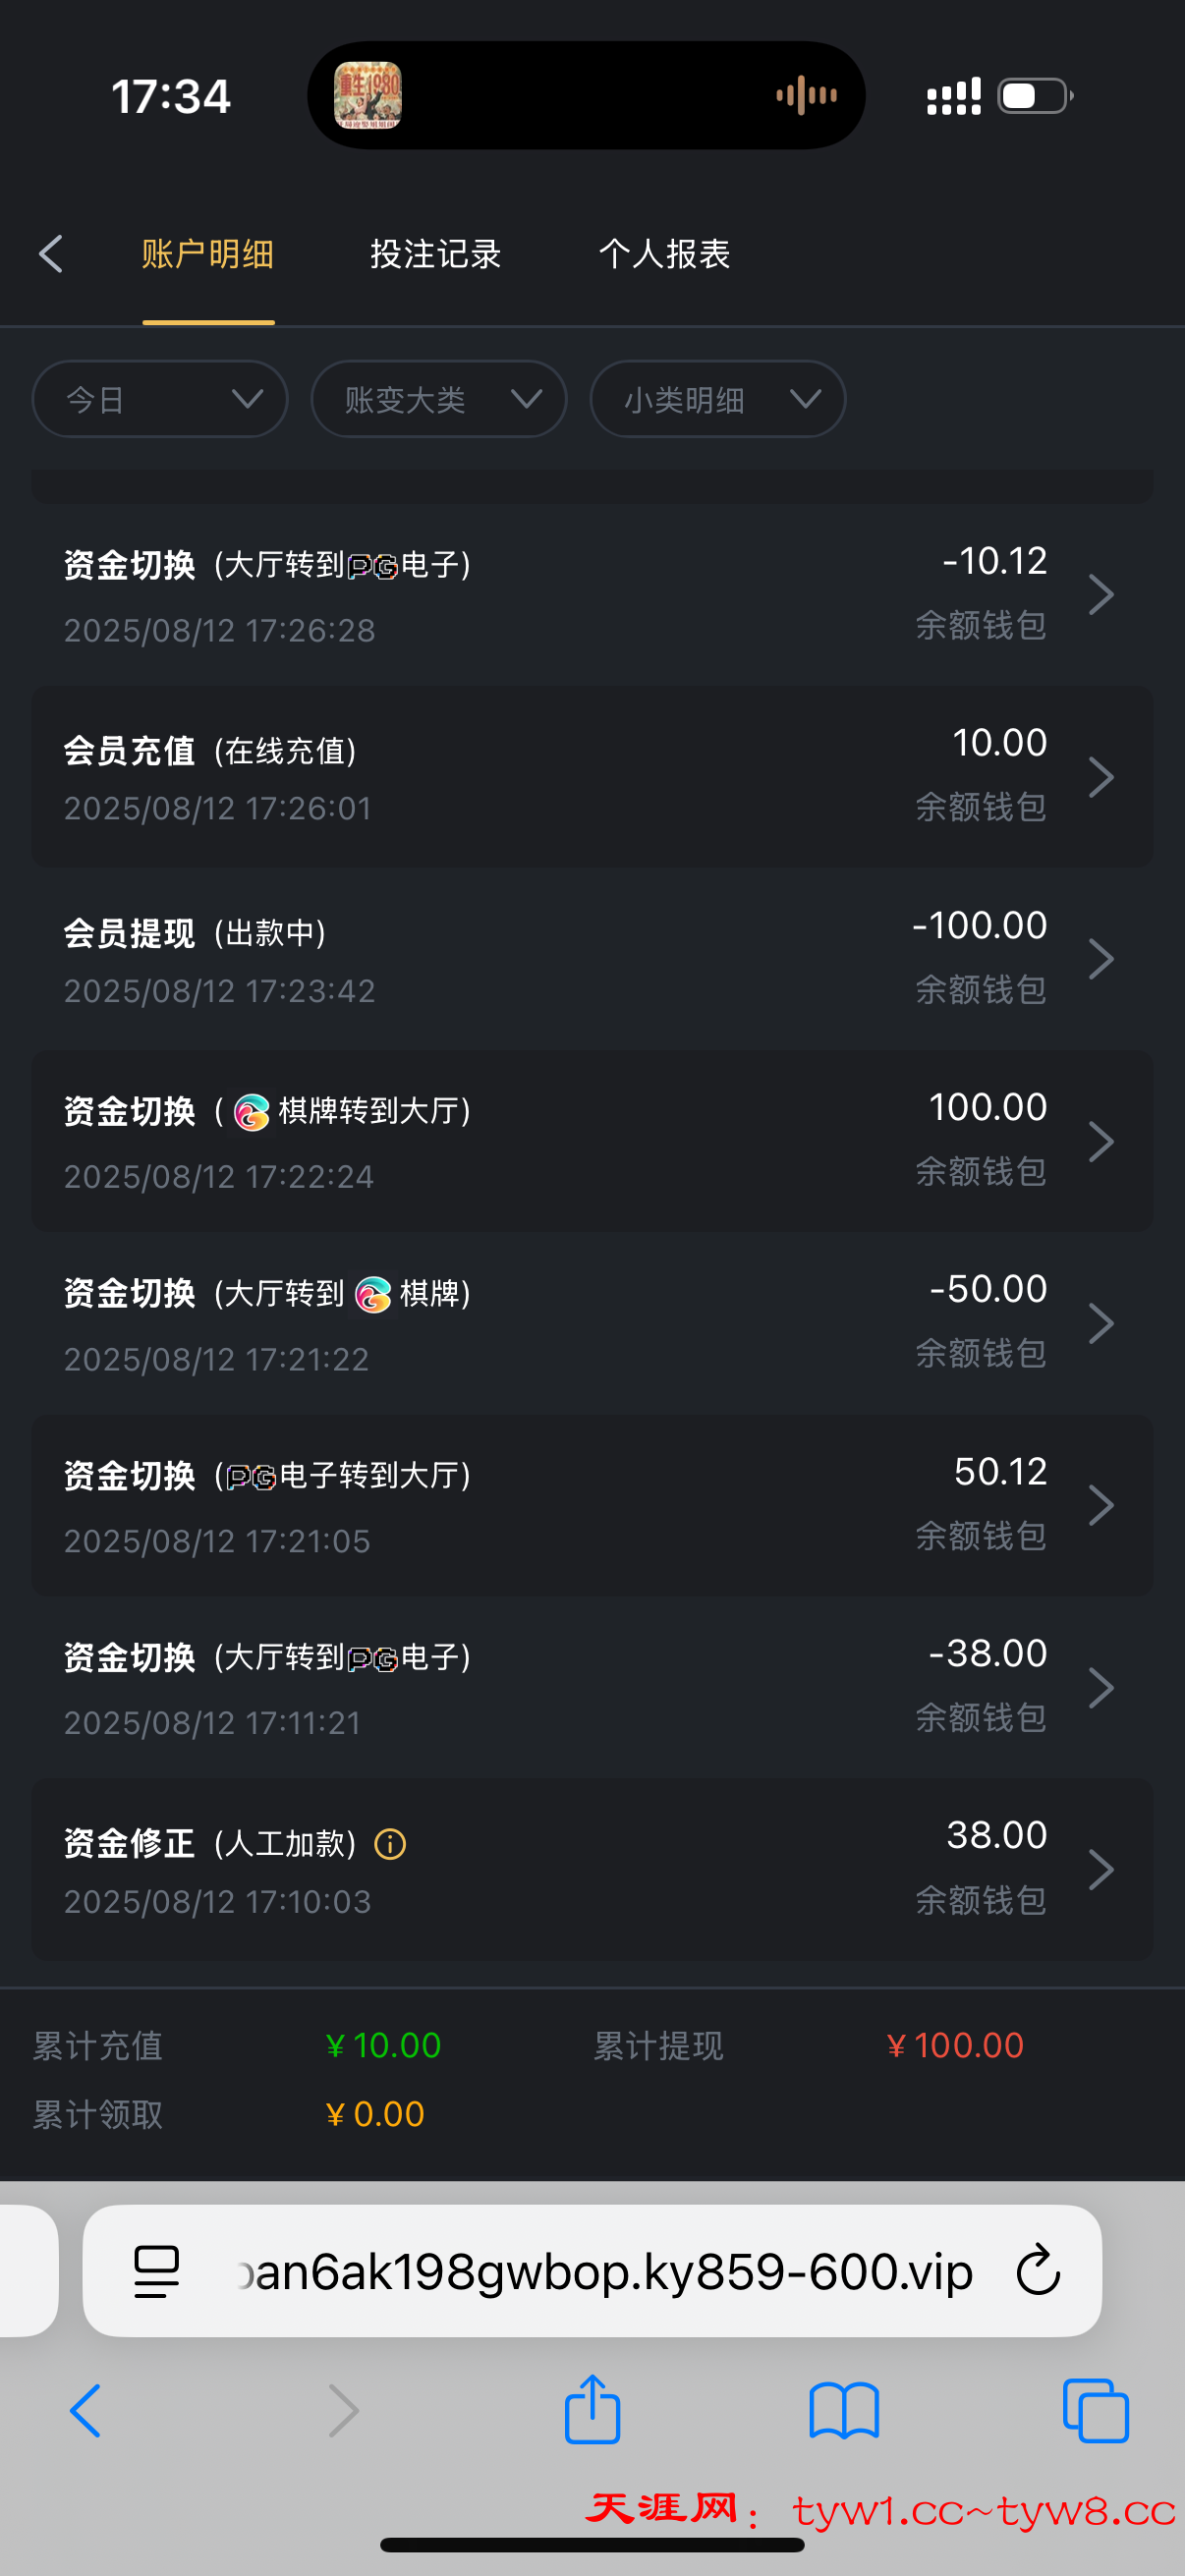The image size is (1185, 2576).
Task: Show Safari open tabs overview icon
Action: click(x=1096, y=2410)
